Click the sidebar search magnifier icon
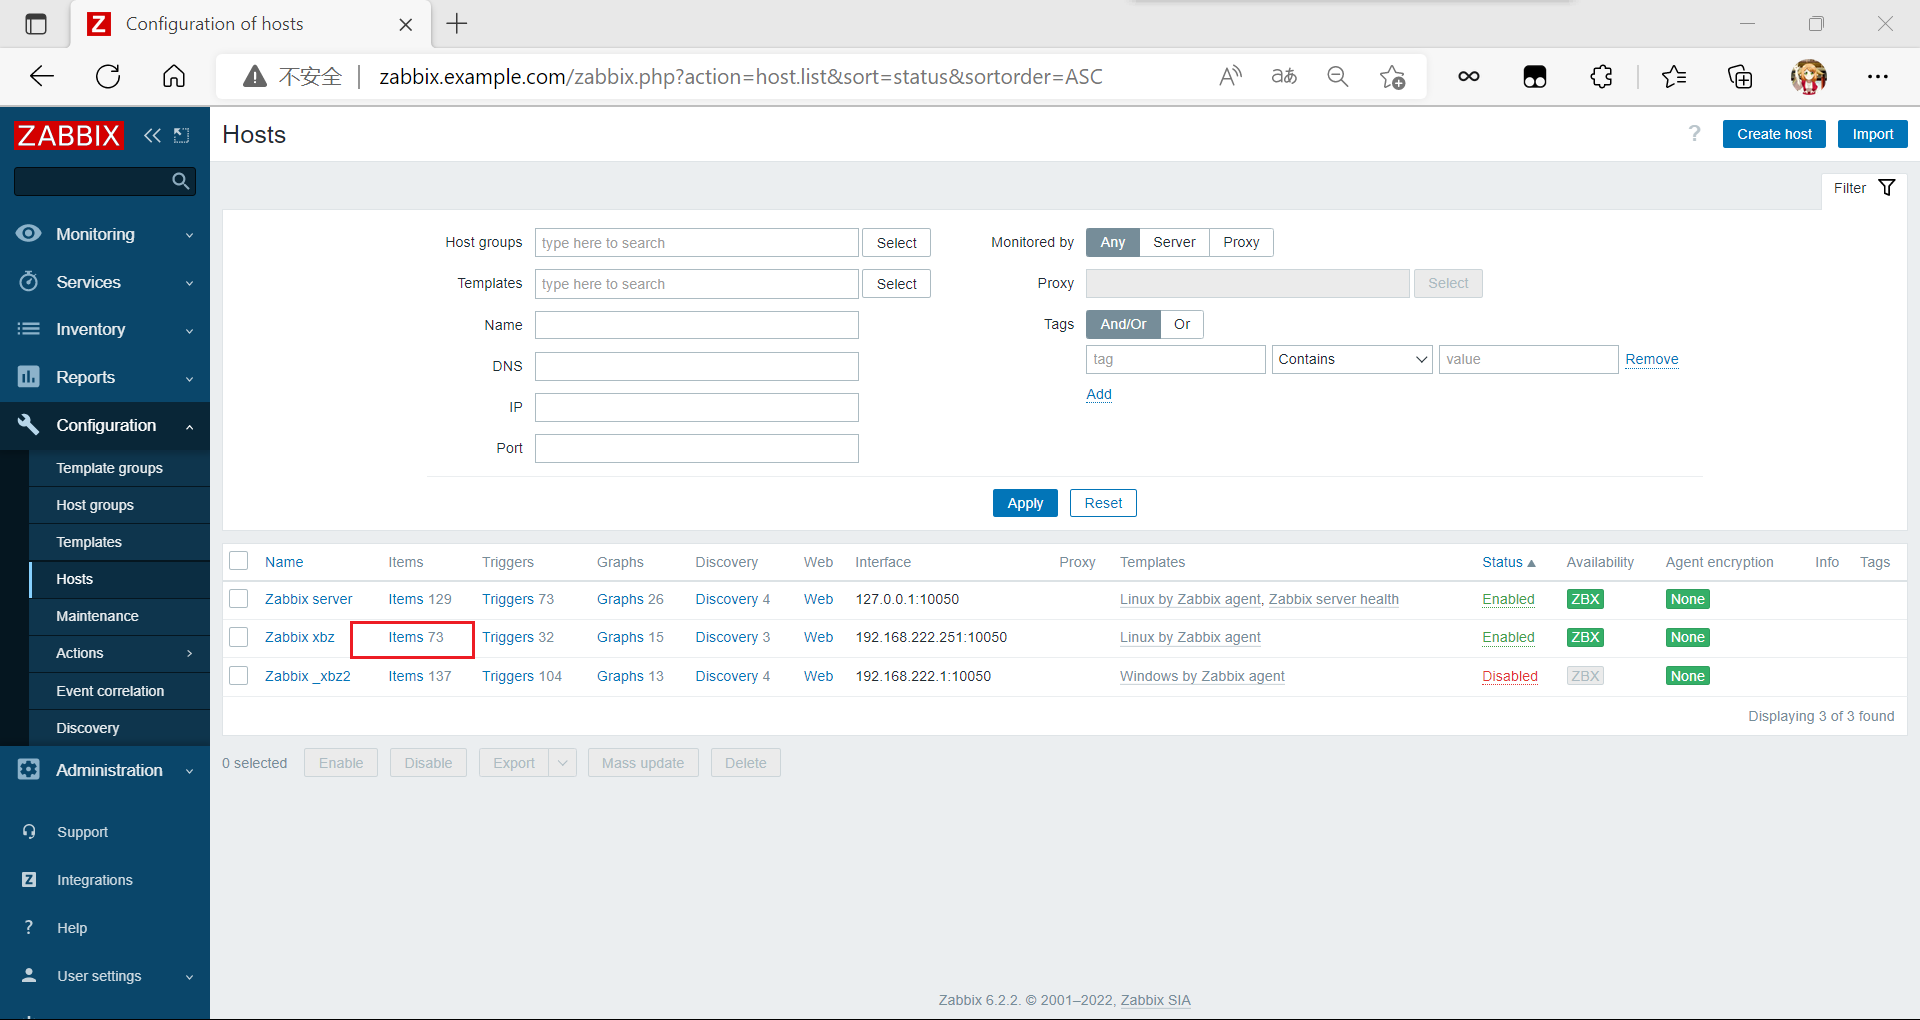 [180, 181]
